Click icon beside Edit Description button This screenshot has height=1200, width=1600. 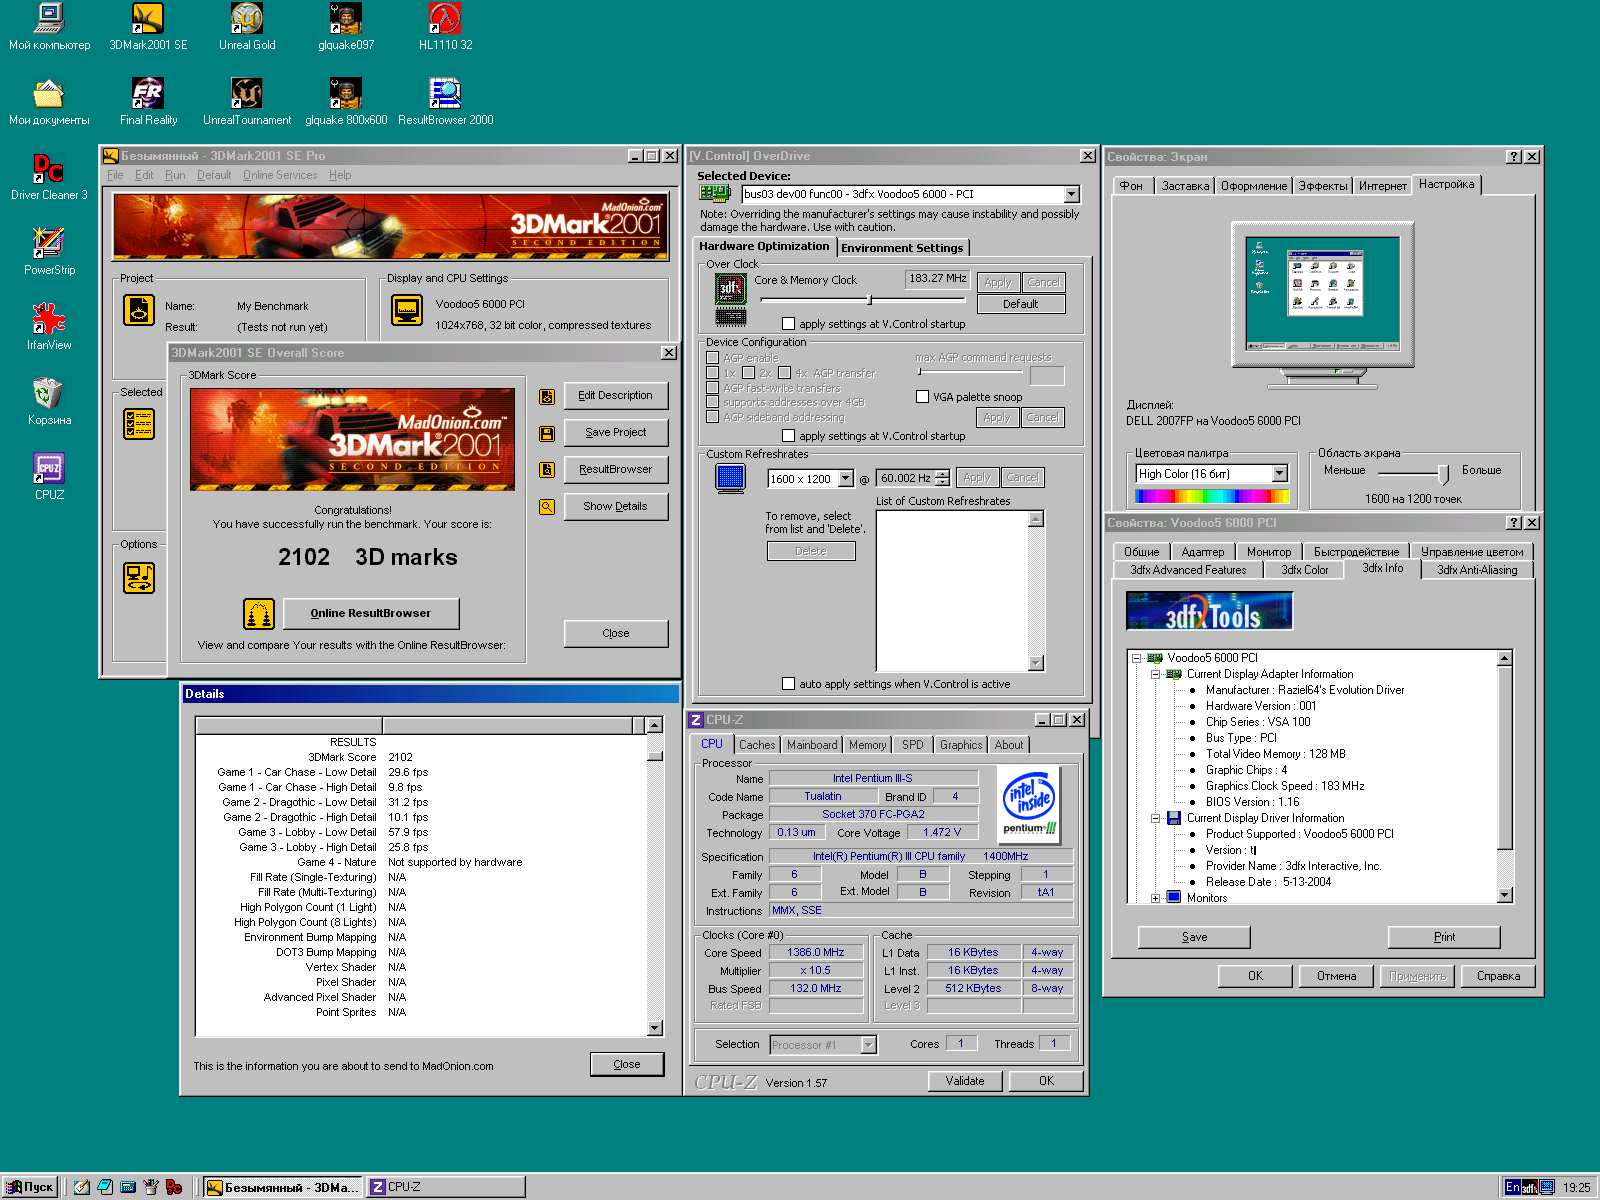(x=547, y=396)
